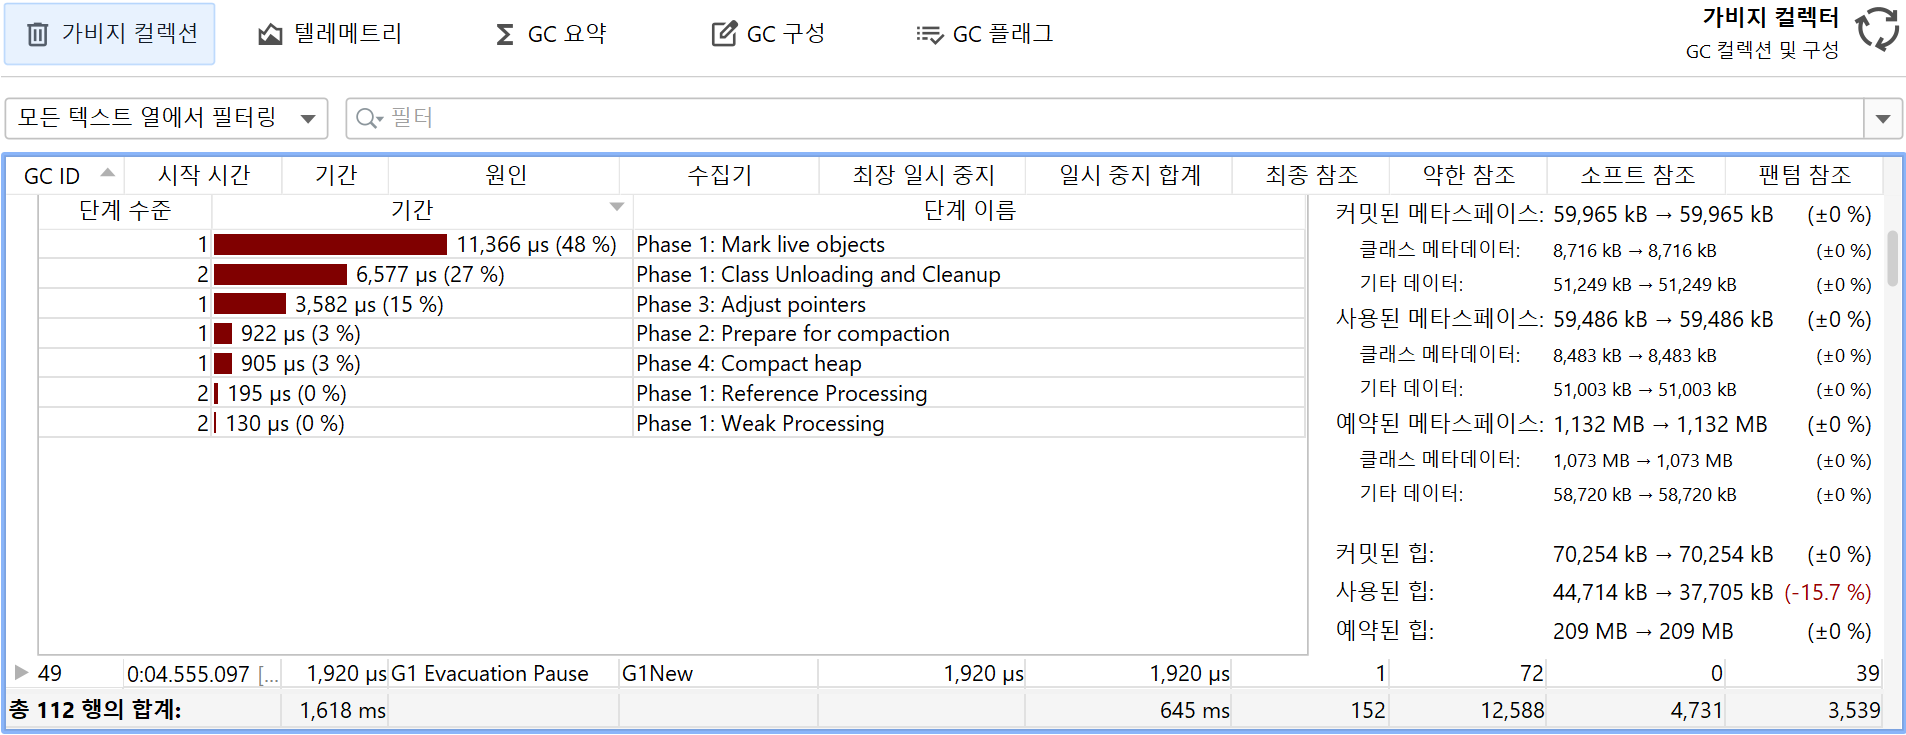Open the filter history dropdown arrow
The image size is (1906, 735).
pyautogui.click(x=1883, y=118)
